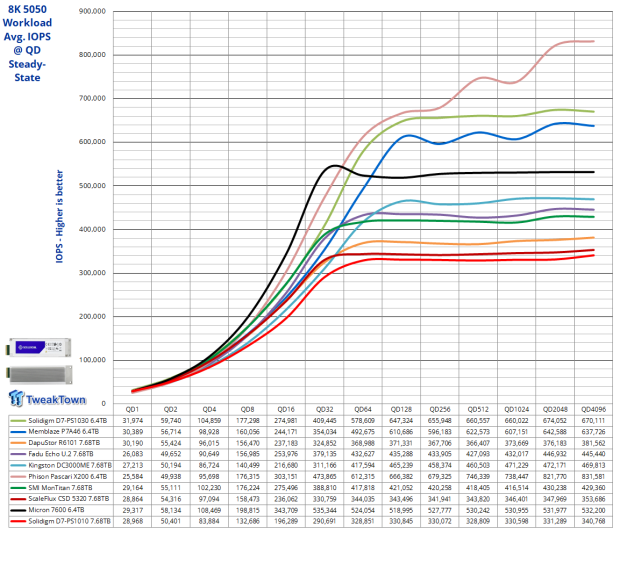Click the silver SSD image above the logo
Image resolution: width=620 pixels, height=568 pixels.
(x=41, y=371)
